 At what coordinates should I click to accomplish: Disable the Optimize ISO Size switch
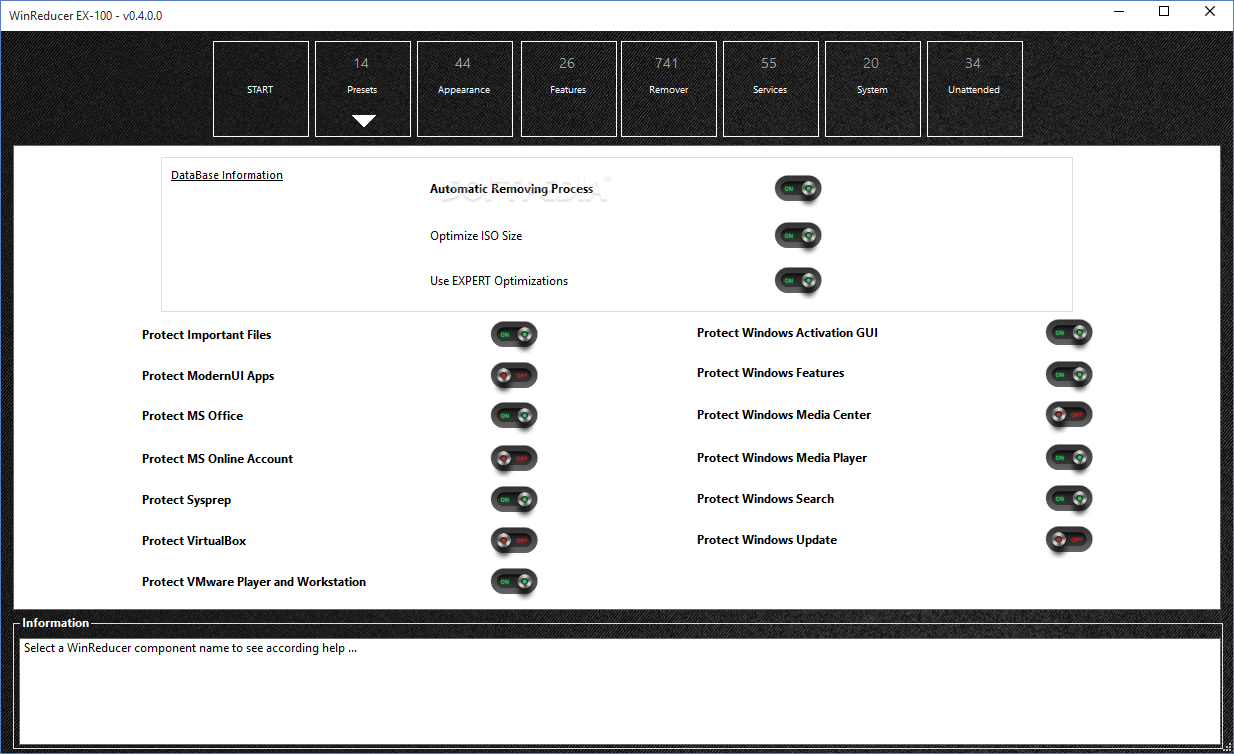click(797, 236)
